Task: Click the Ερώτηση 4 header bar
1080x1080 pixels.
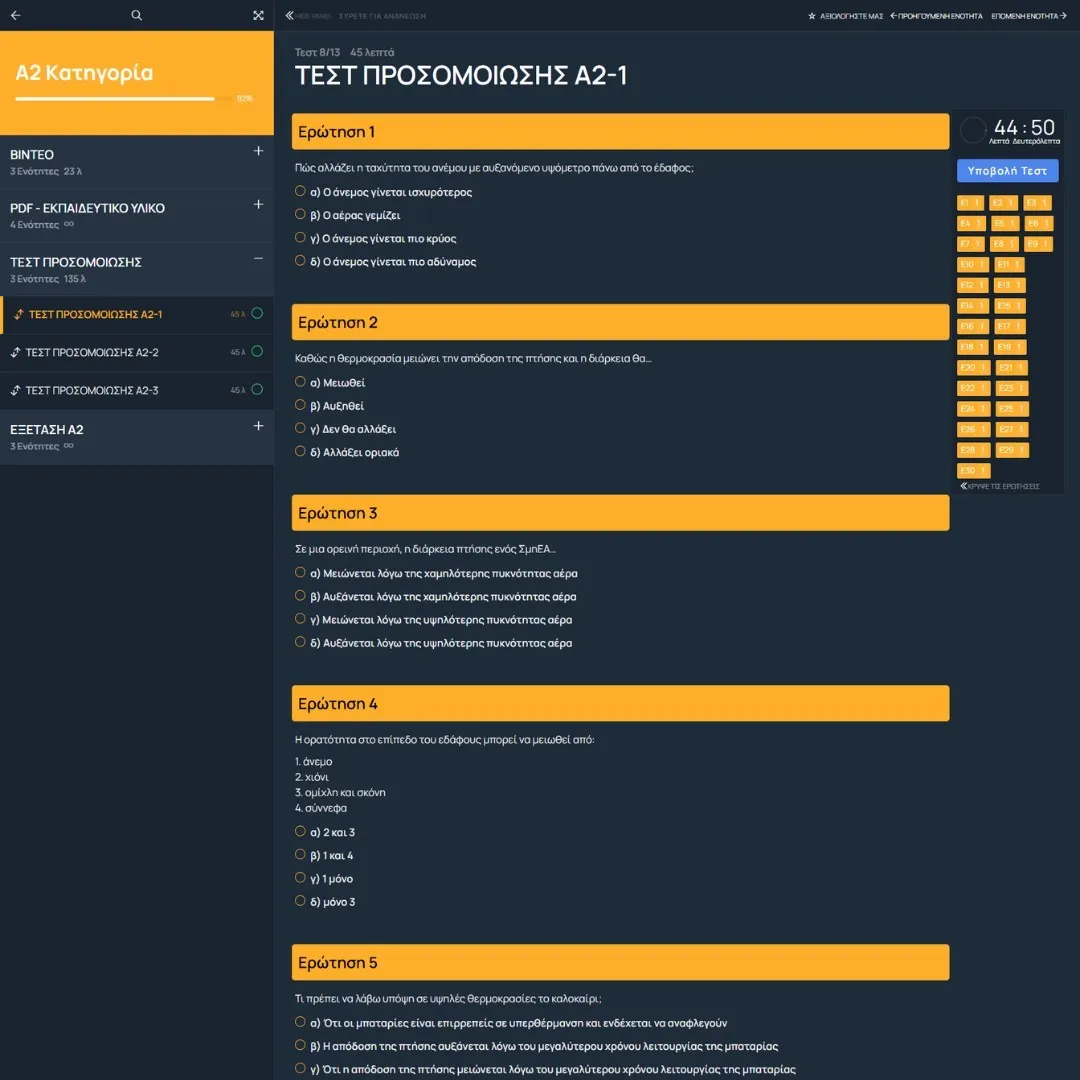Action: 620,703
